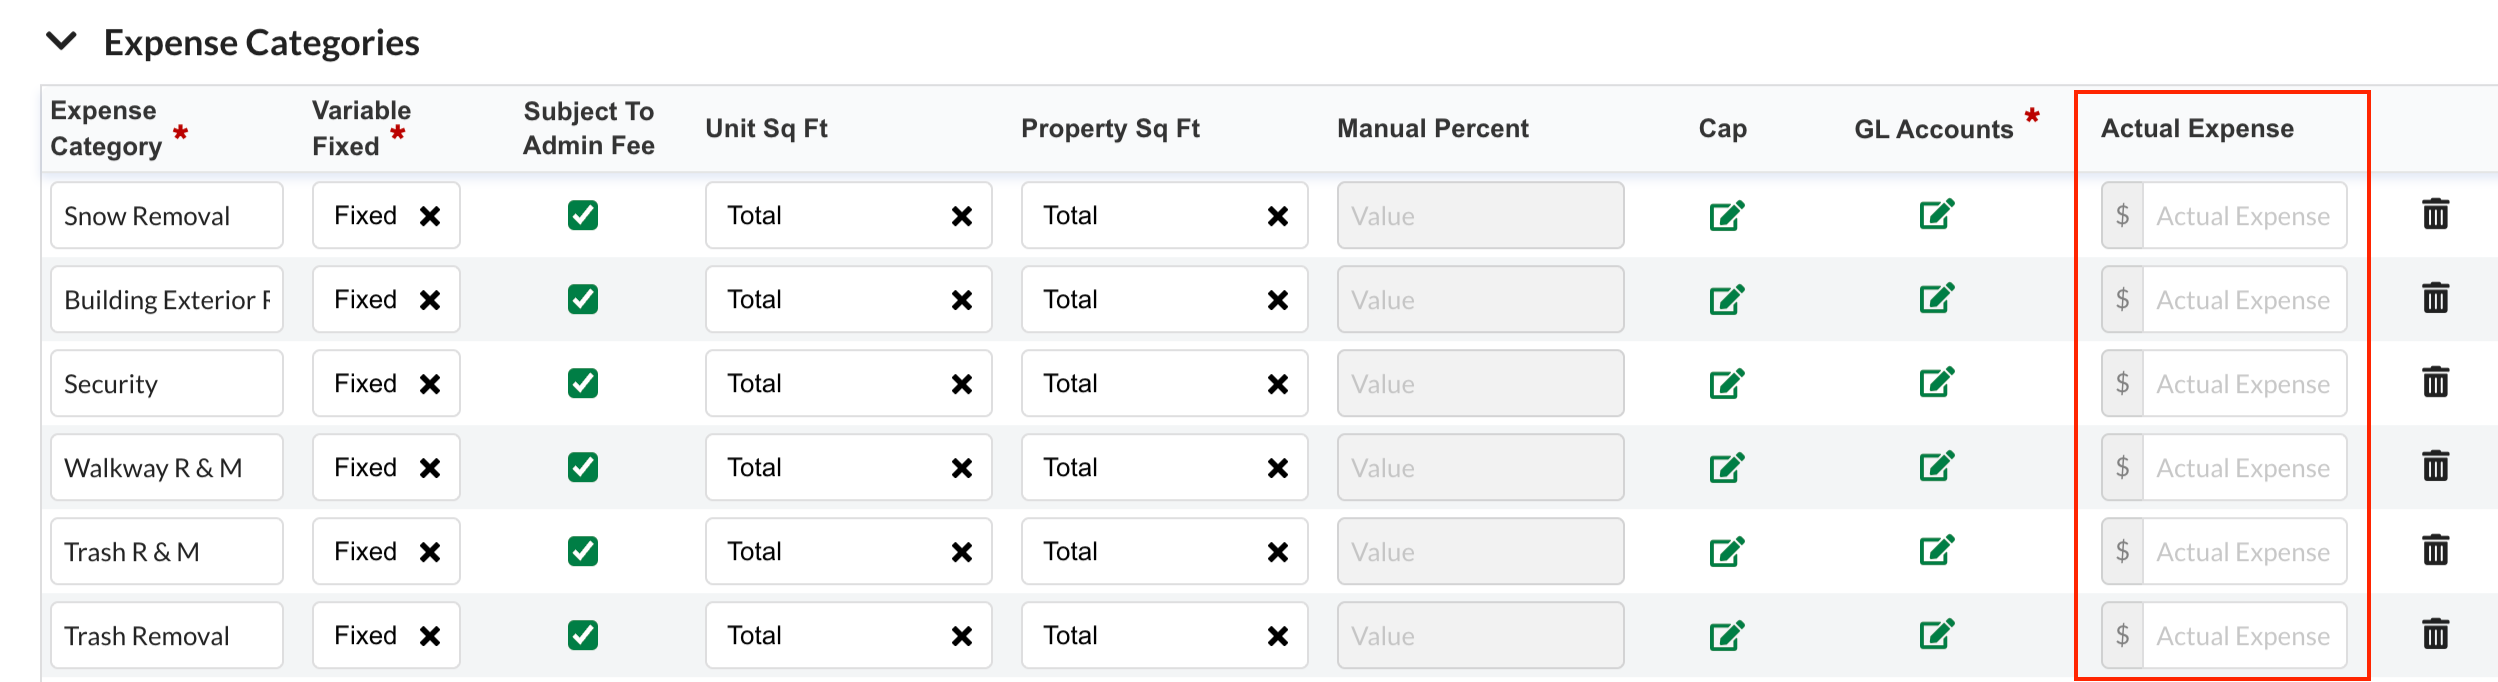Open Unit Sq Ft dropdown for Security
This screenshot has width=2498, height=682.
pos(848,383)
